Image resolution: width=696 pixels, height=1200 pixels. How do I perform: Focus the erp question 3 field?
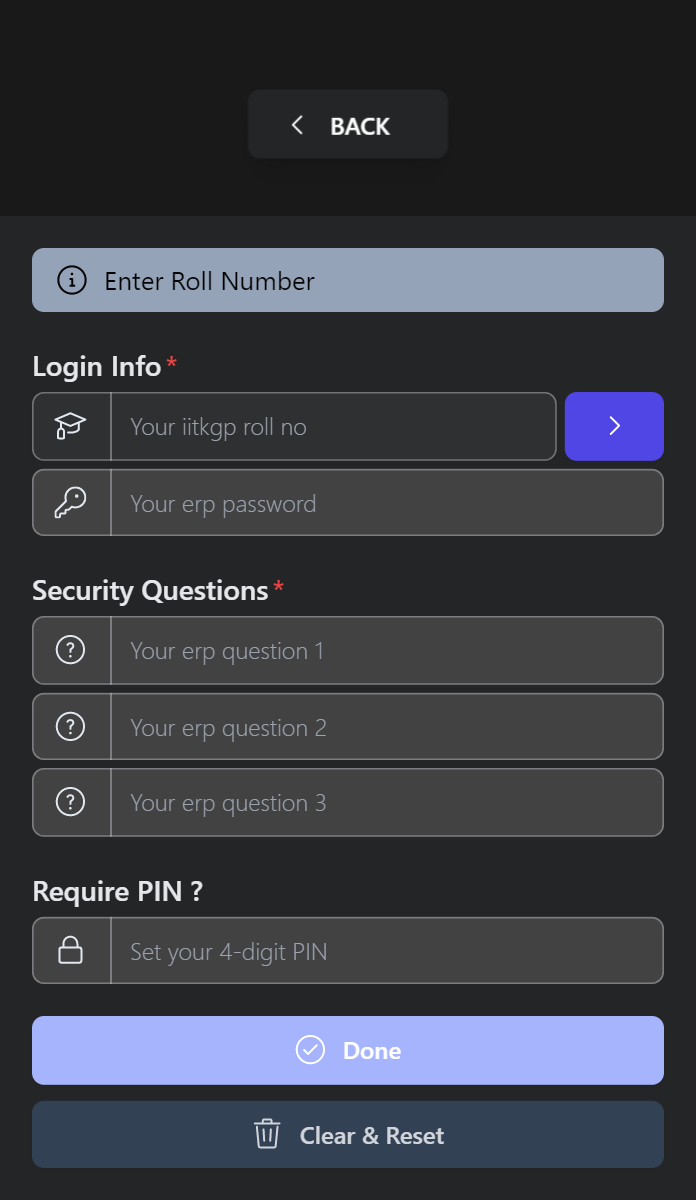click(x=387, y=802)
